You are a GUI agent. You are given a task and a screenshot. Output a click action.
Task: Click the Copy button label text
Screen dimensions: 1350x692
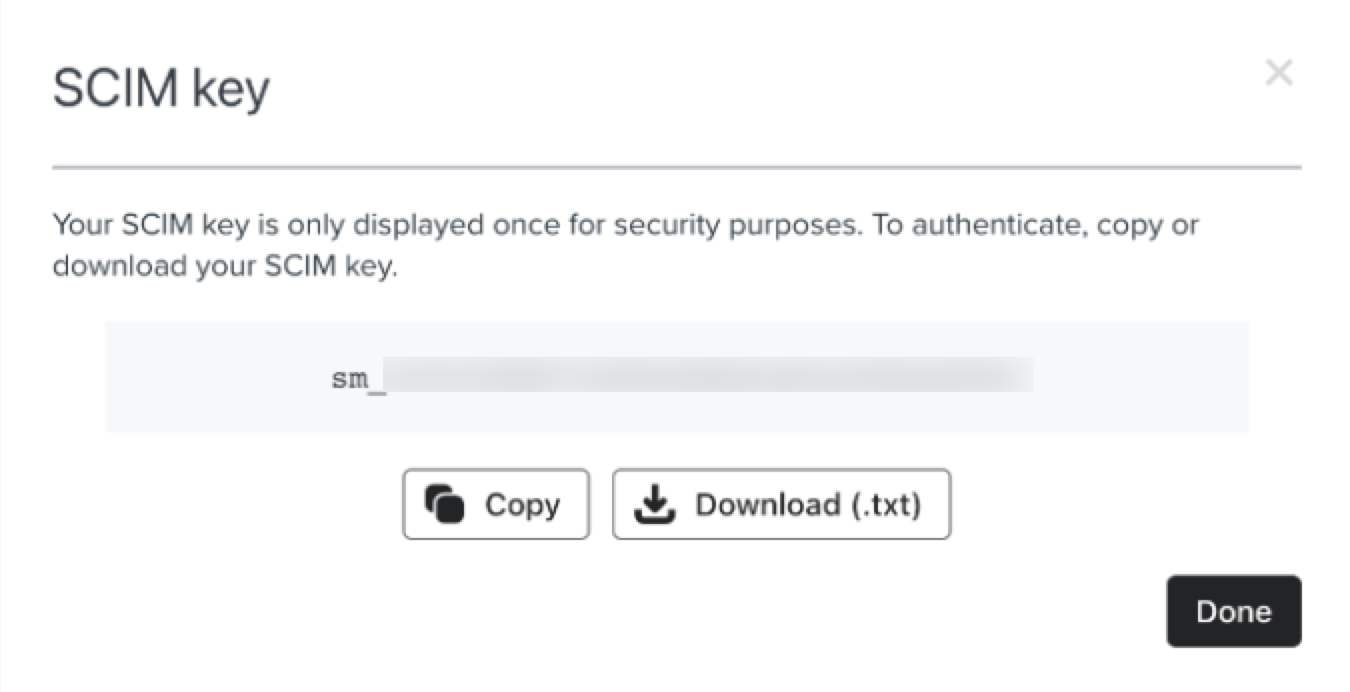coord(521,504)
